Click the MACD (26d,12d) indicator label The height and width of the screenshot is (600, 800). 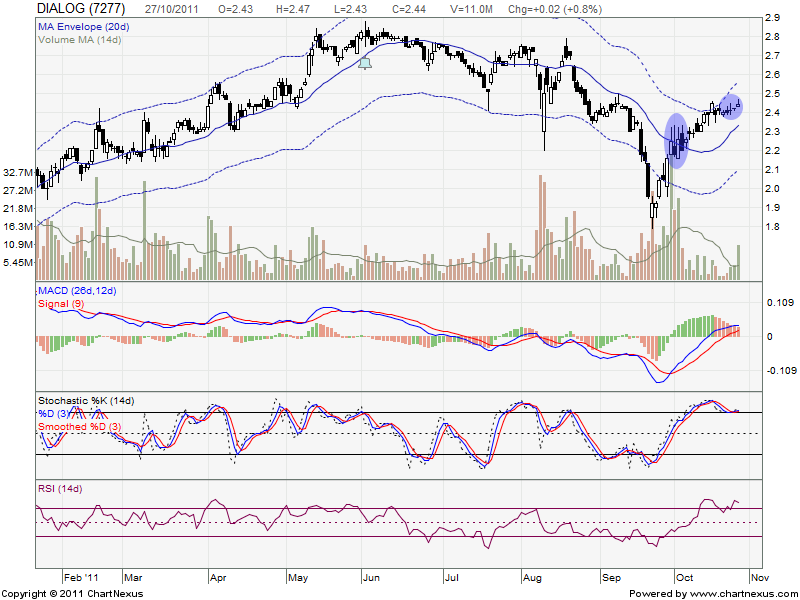[78, 290]
